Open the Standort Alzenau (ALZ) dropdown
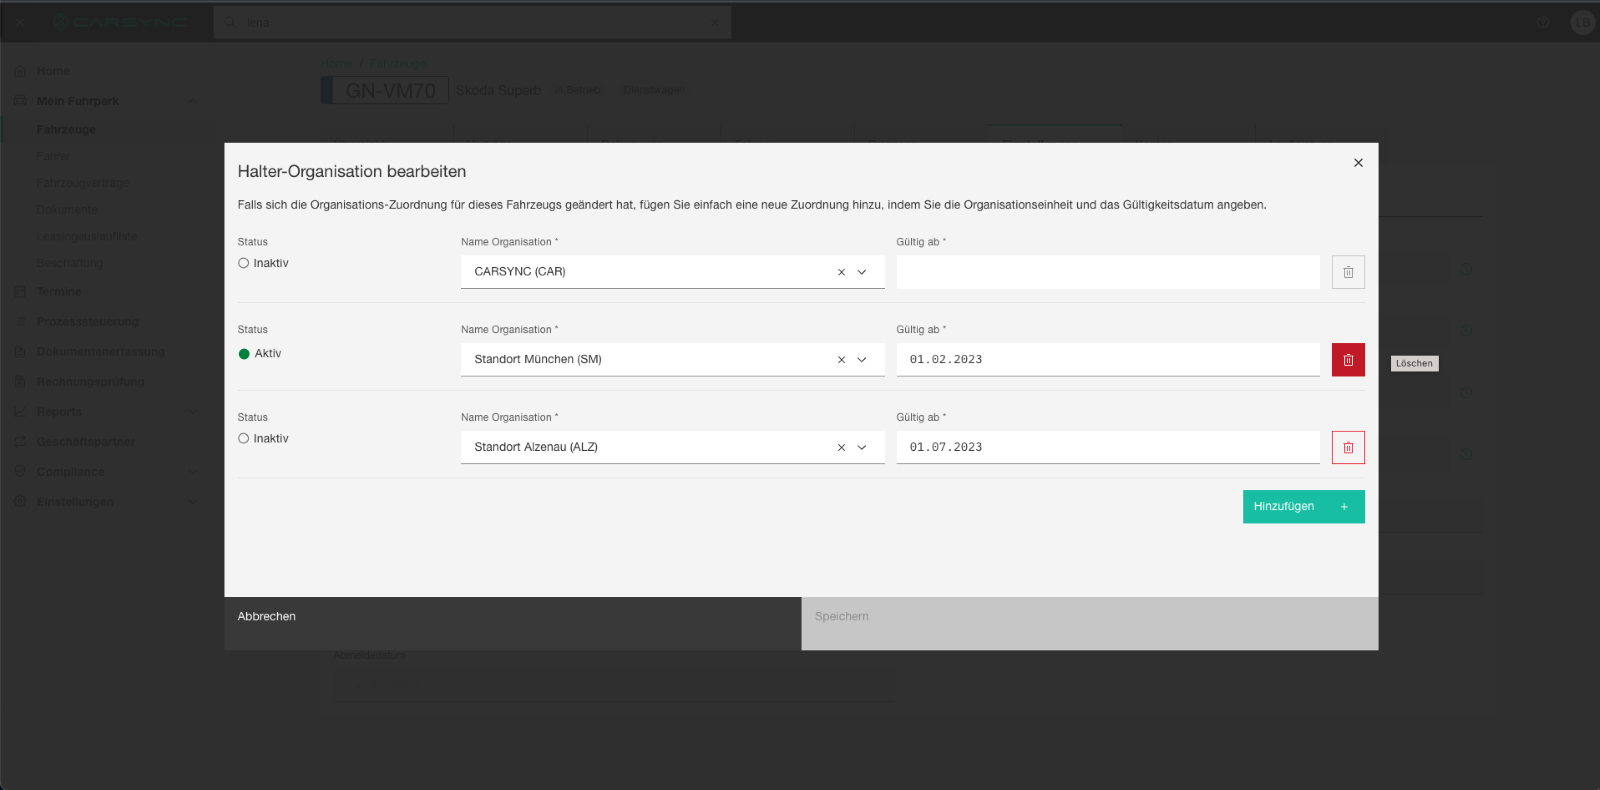Viewport: 1600px width, 790px height. coord(862,447)
